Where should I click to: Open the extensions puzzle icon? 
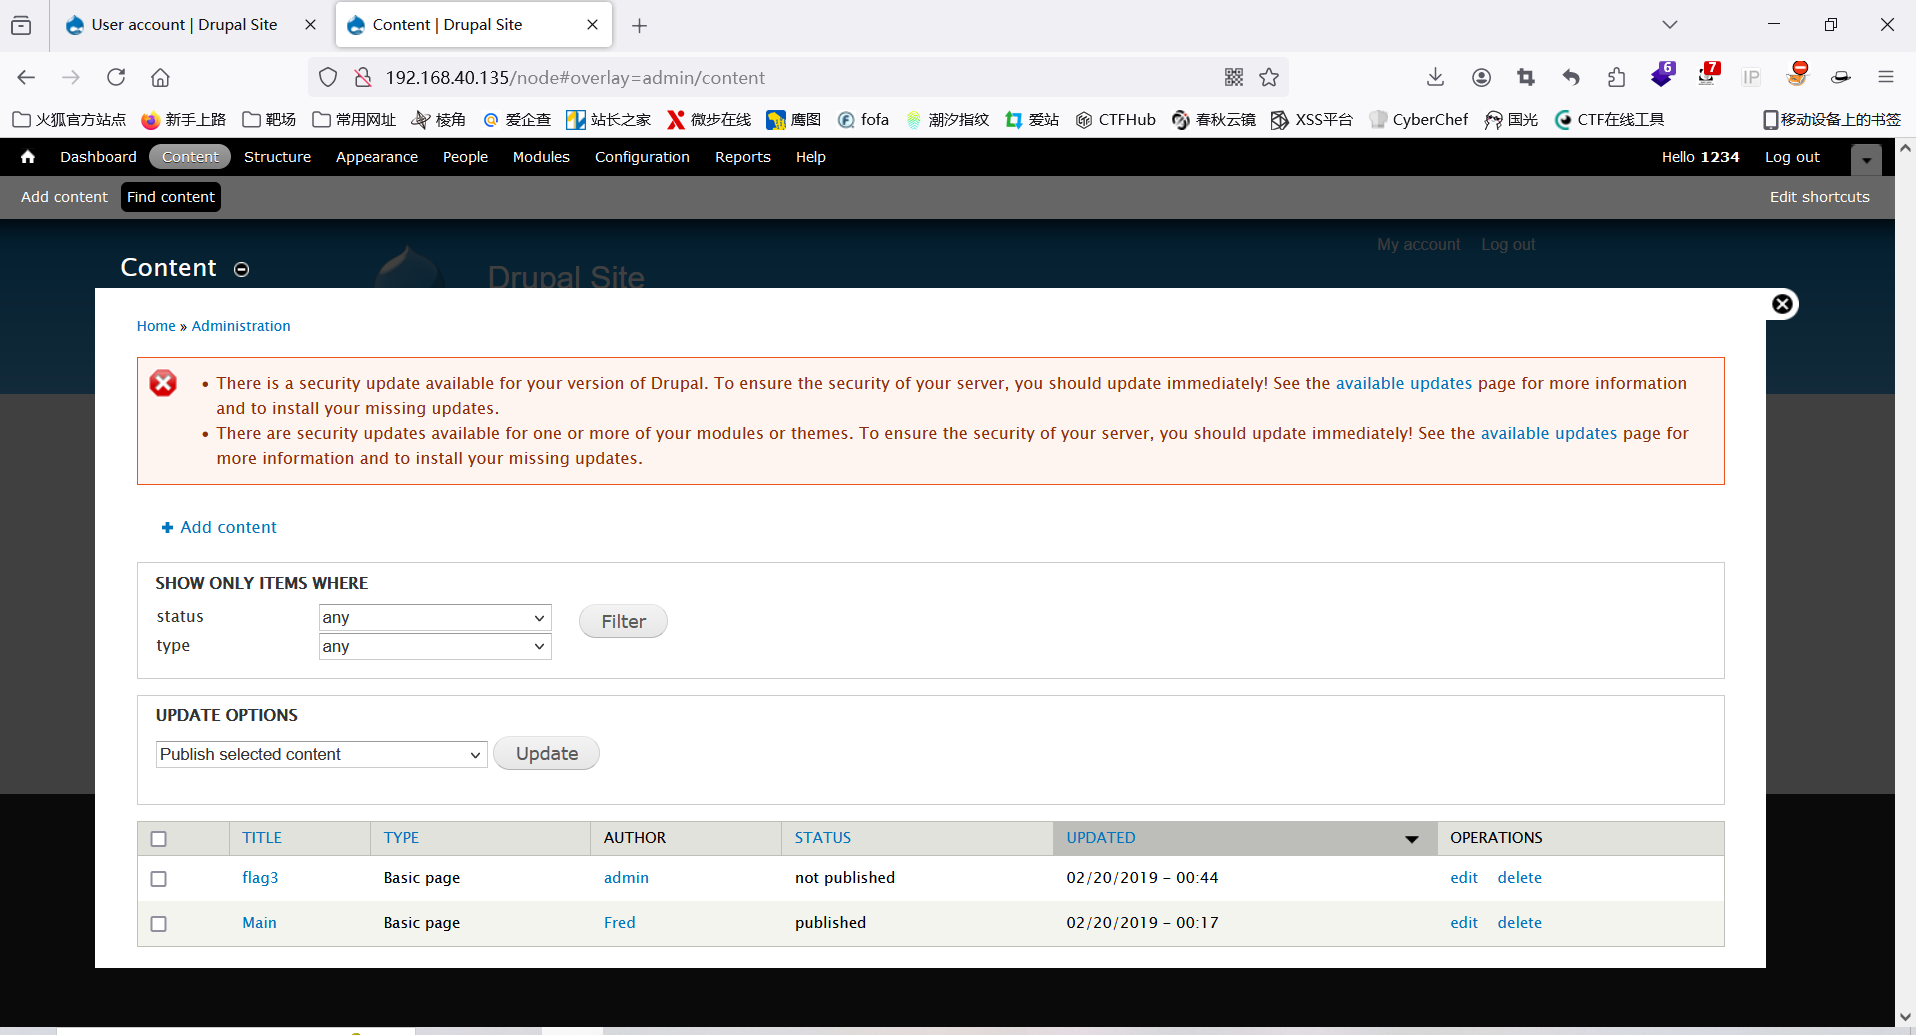pos(1616,77)
